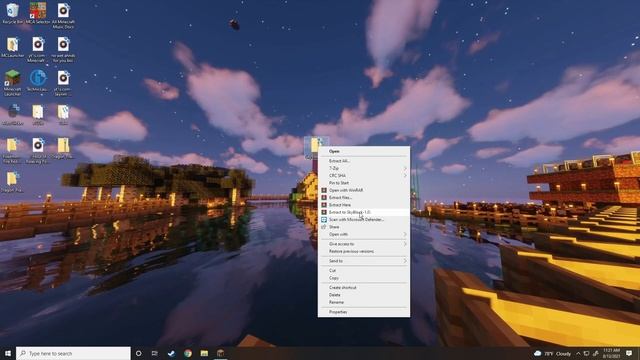Choose Copy in the context menu
This screenshot has height=360, width=640.
coord(364,278)
